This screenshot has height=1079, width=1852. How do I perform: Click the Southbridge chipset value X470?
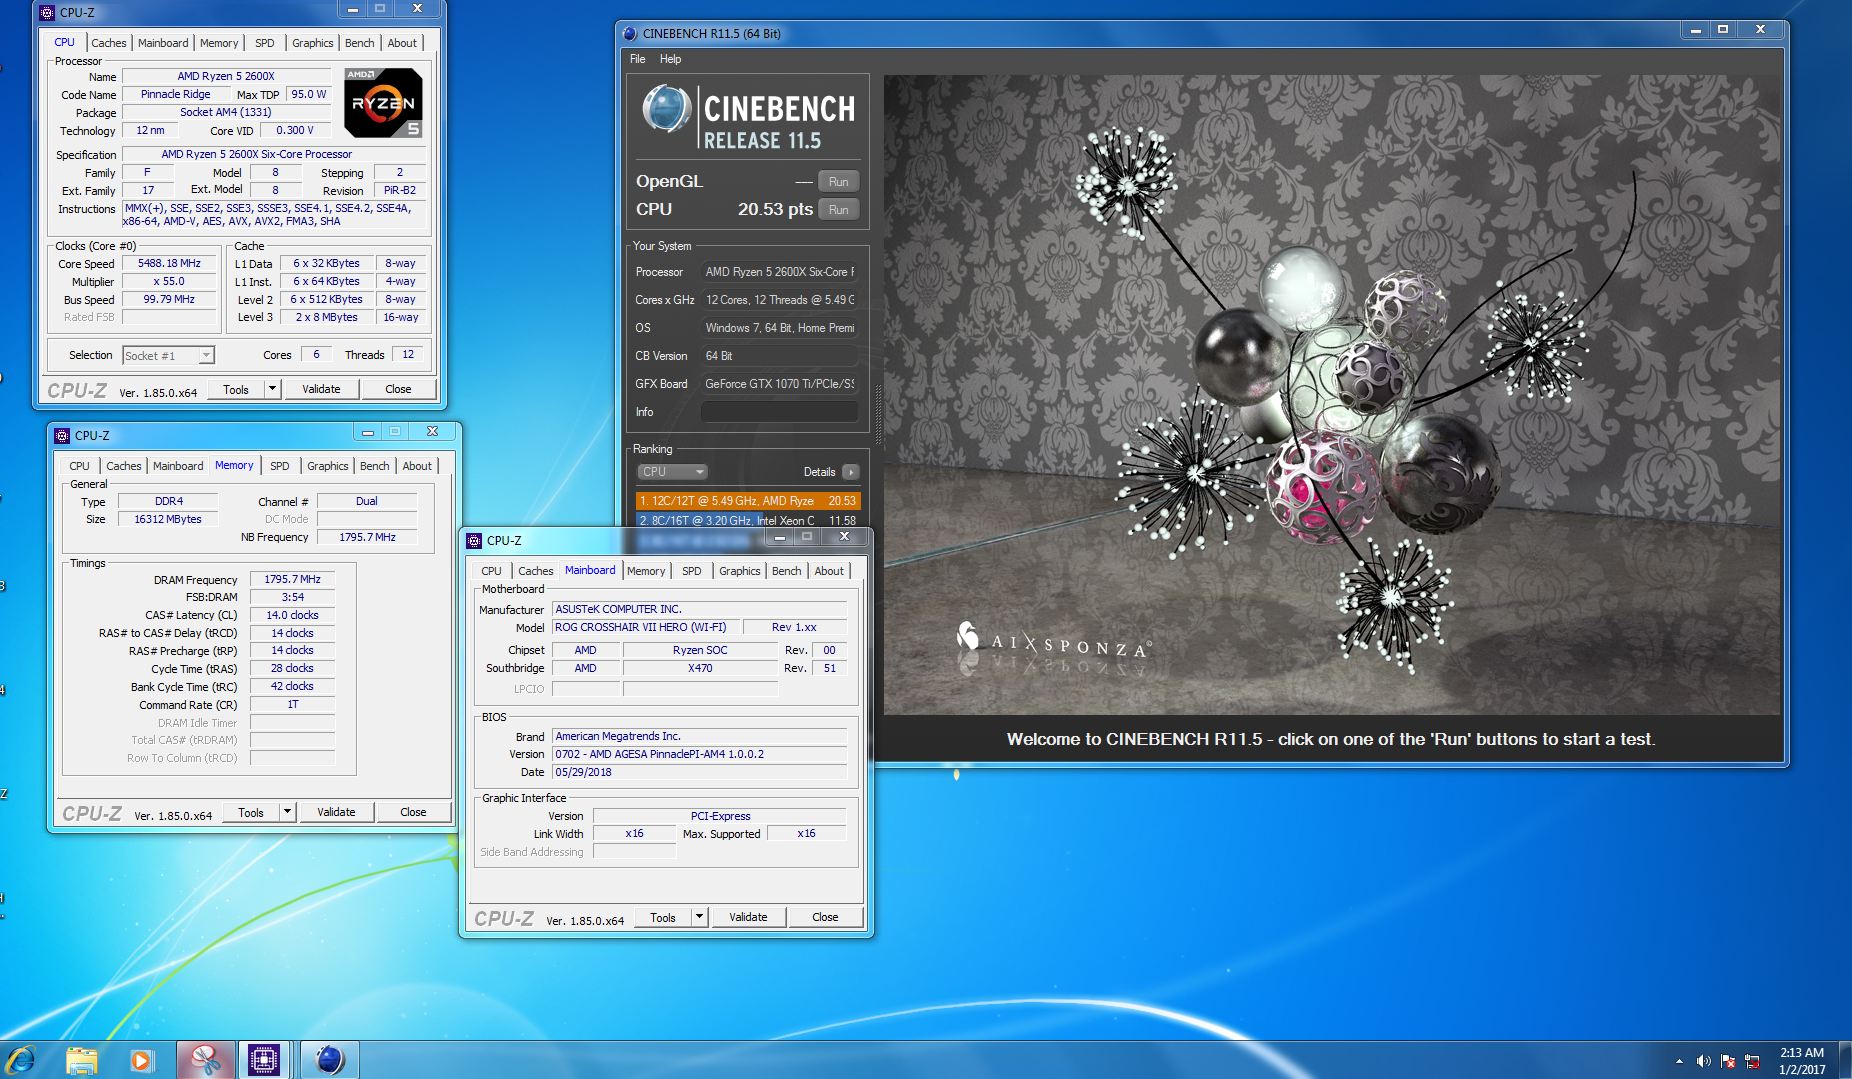(x=700, y=668)
